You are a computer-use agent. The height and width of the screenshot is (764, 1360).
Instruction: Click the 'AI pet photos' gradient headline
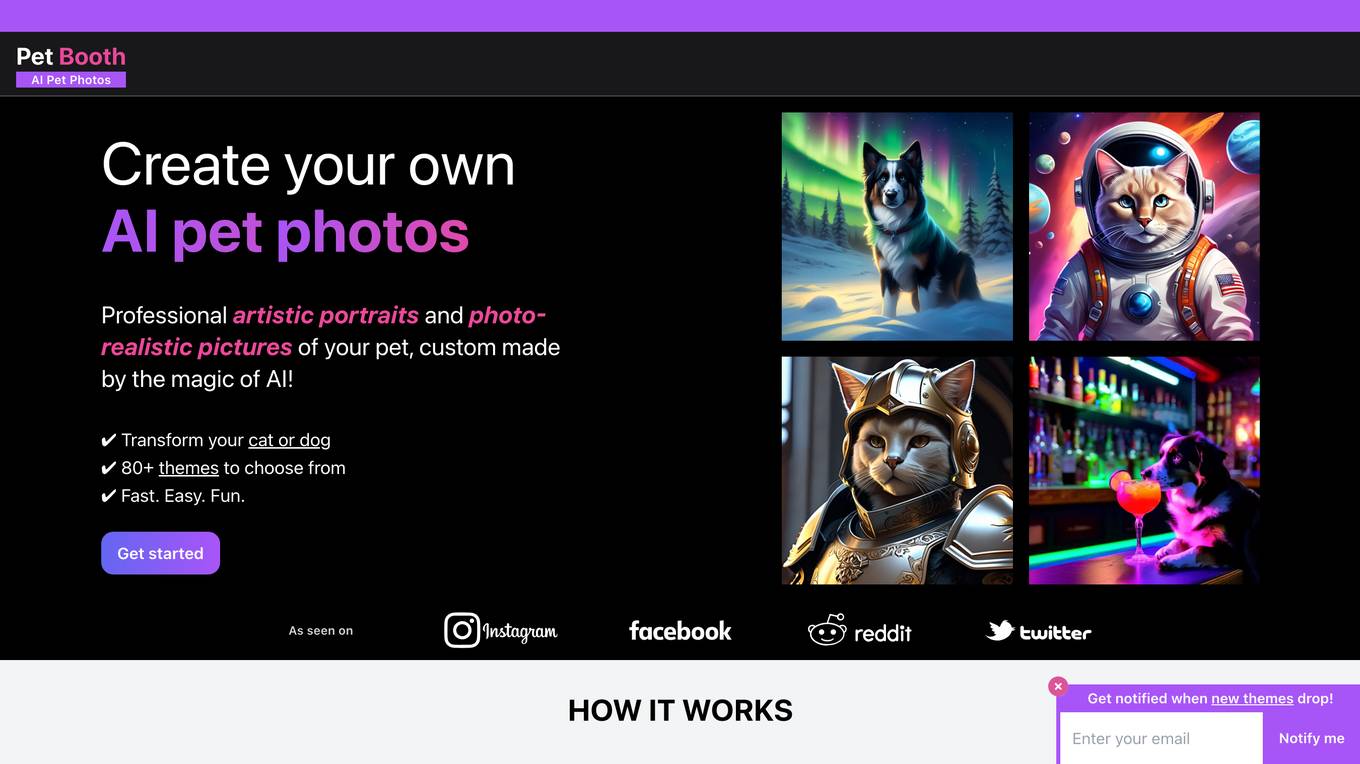[285, 230]
